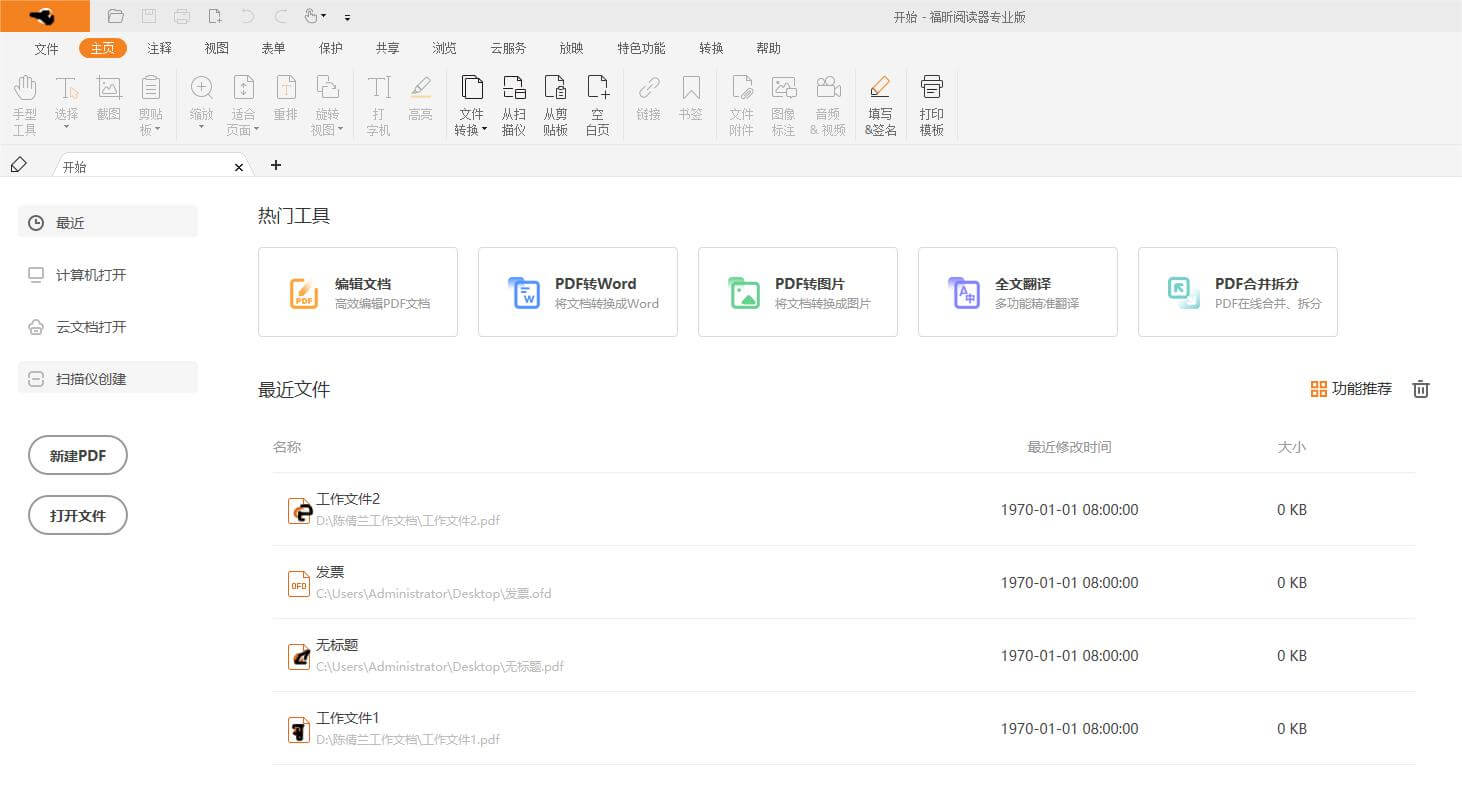Expand the quick access toolbar customize arrow
Image resolution: width=1462 pixels, height=812 pixels.
pos(347,17)
